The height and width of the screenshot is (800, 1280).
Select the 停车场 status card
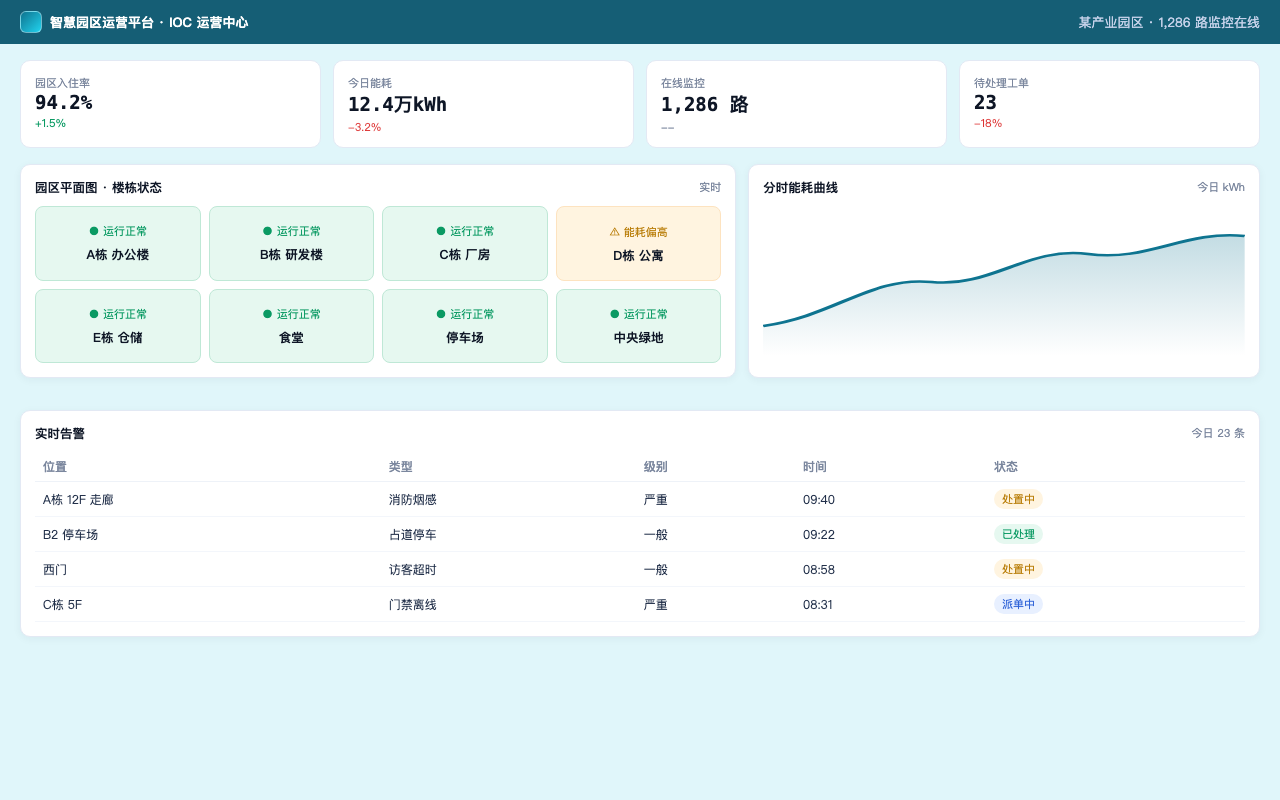point(465,326)
